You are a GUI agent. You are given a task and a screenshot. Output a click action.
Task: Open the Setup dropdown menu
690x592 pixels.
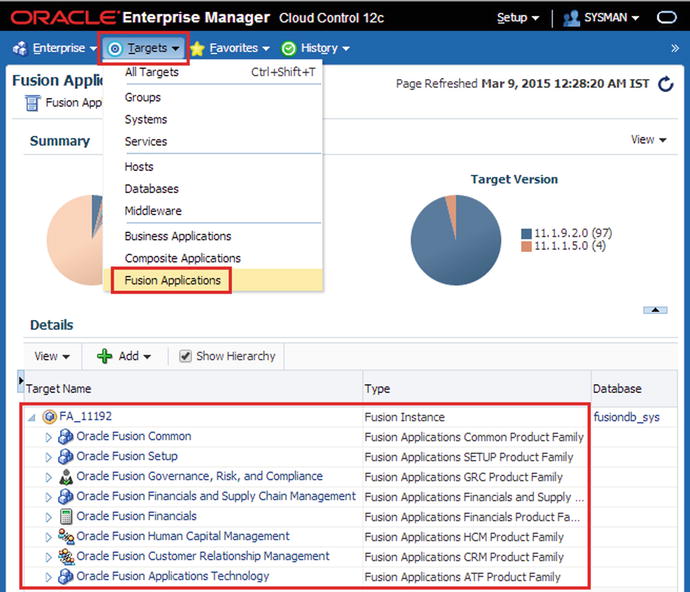518,18
